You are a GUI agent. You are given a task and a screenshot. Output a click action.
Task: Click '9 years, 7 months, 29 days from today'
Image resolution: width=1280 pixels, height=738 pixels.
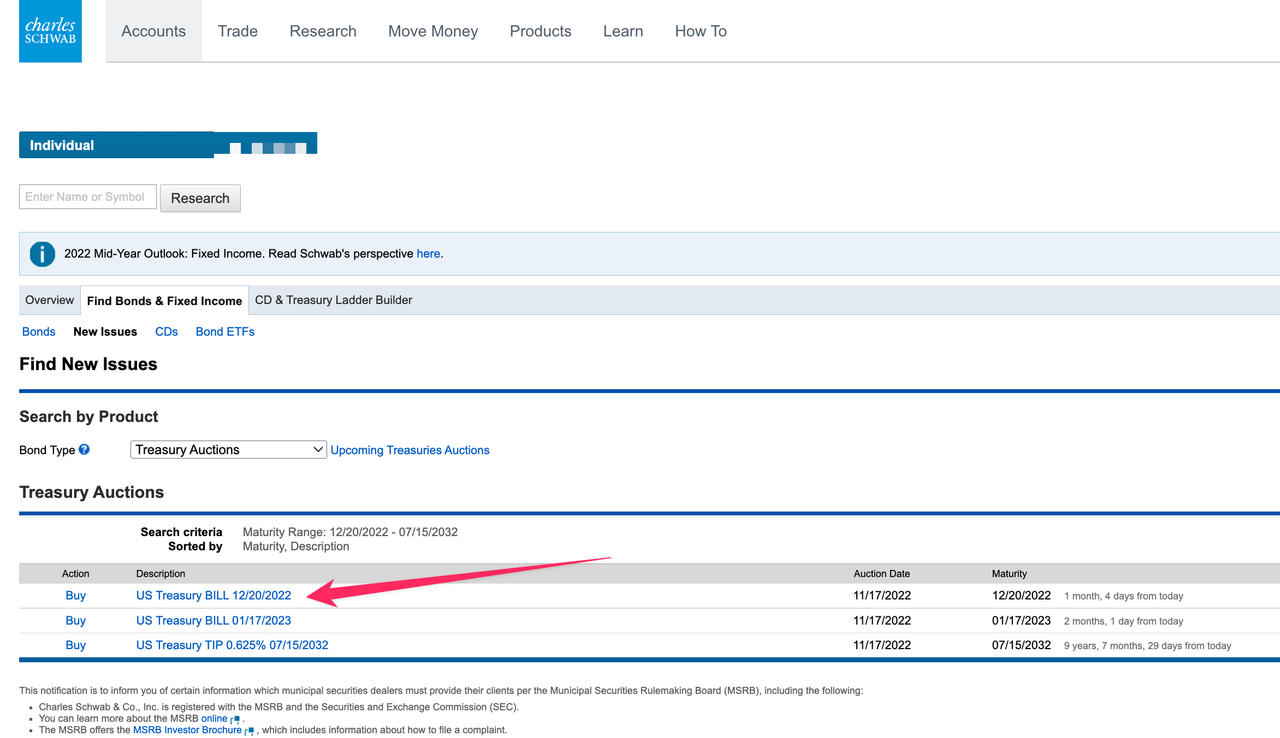[1148, 646]
